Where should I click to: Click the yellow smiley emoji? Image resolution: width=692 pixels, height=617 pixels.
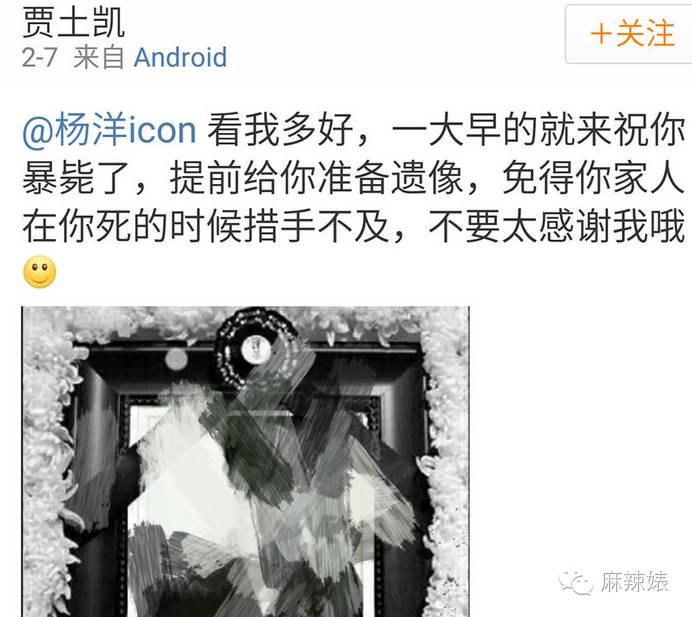coord(40,272)
